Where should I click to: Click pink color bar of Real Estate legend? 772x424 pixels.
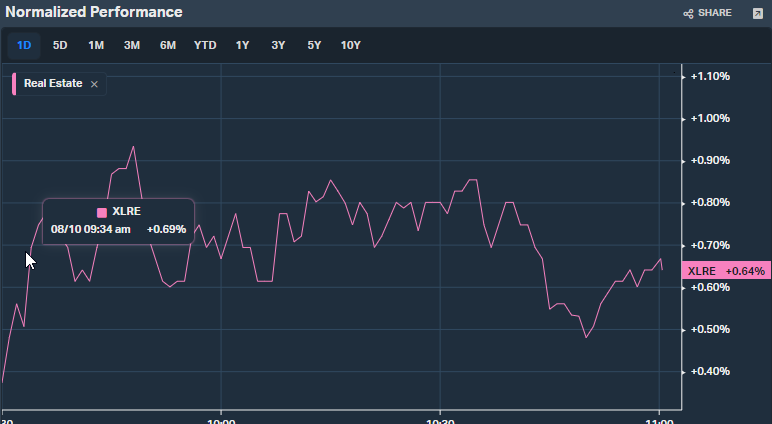coord(14,84)
